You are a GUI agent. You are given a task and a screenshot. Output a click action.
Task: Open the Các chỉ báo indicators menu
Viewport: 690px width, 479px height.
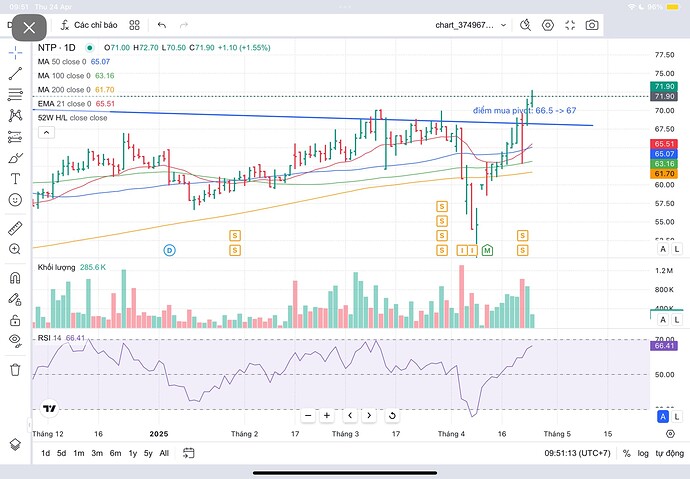coord(89,25)
